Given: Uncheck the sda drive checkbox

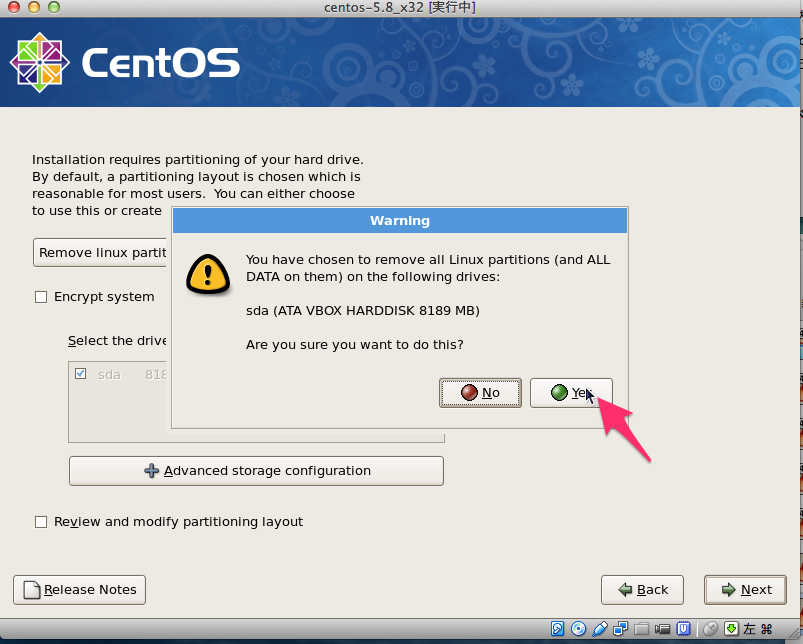Looking at the screenshot, I should click(80, 374).
